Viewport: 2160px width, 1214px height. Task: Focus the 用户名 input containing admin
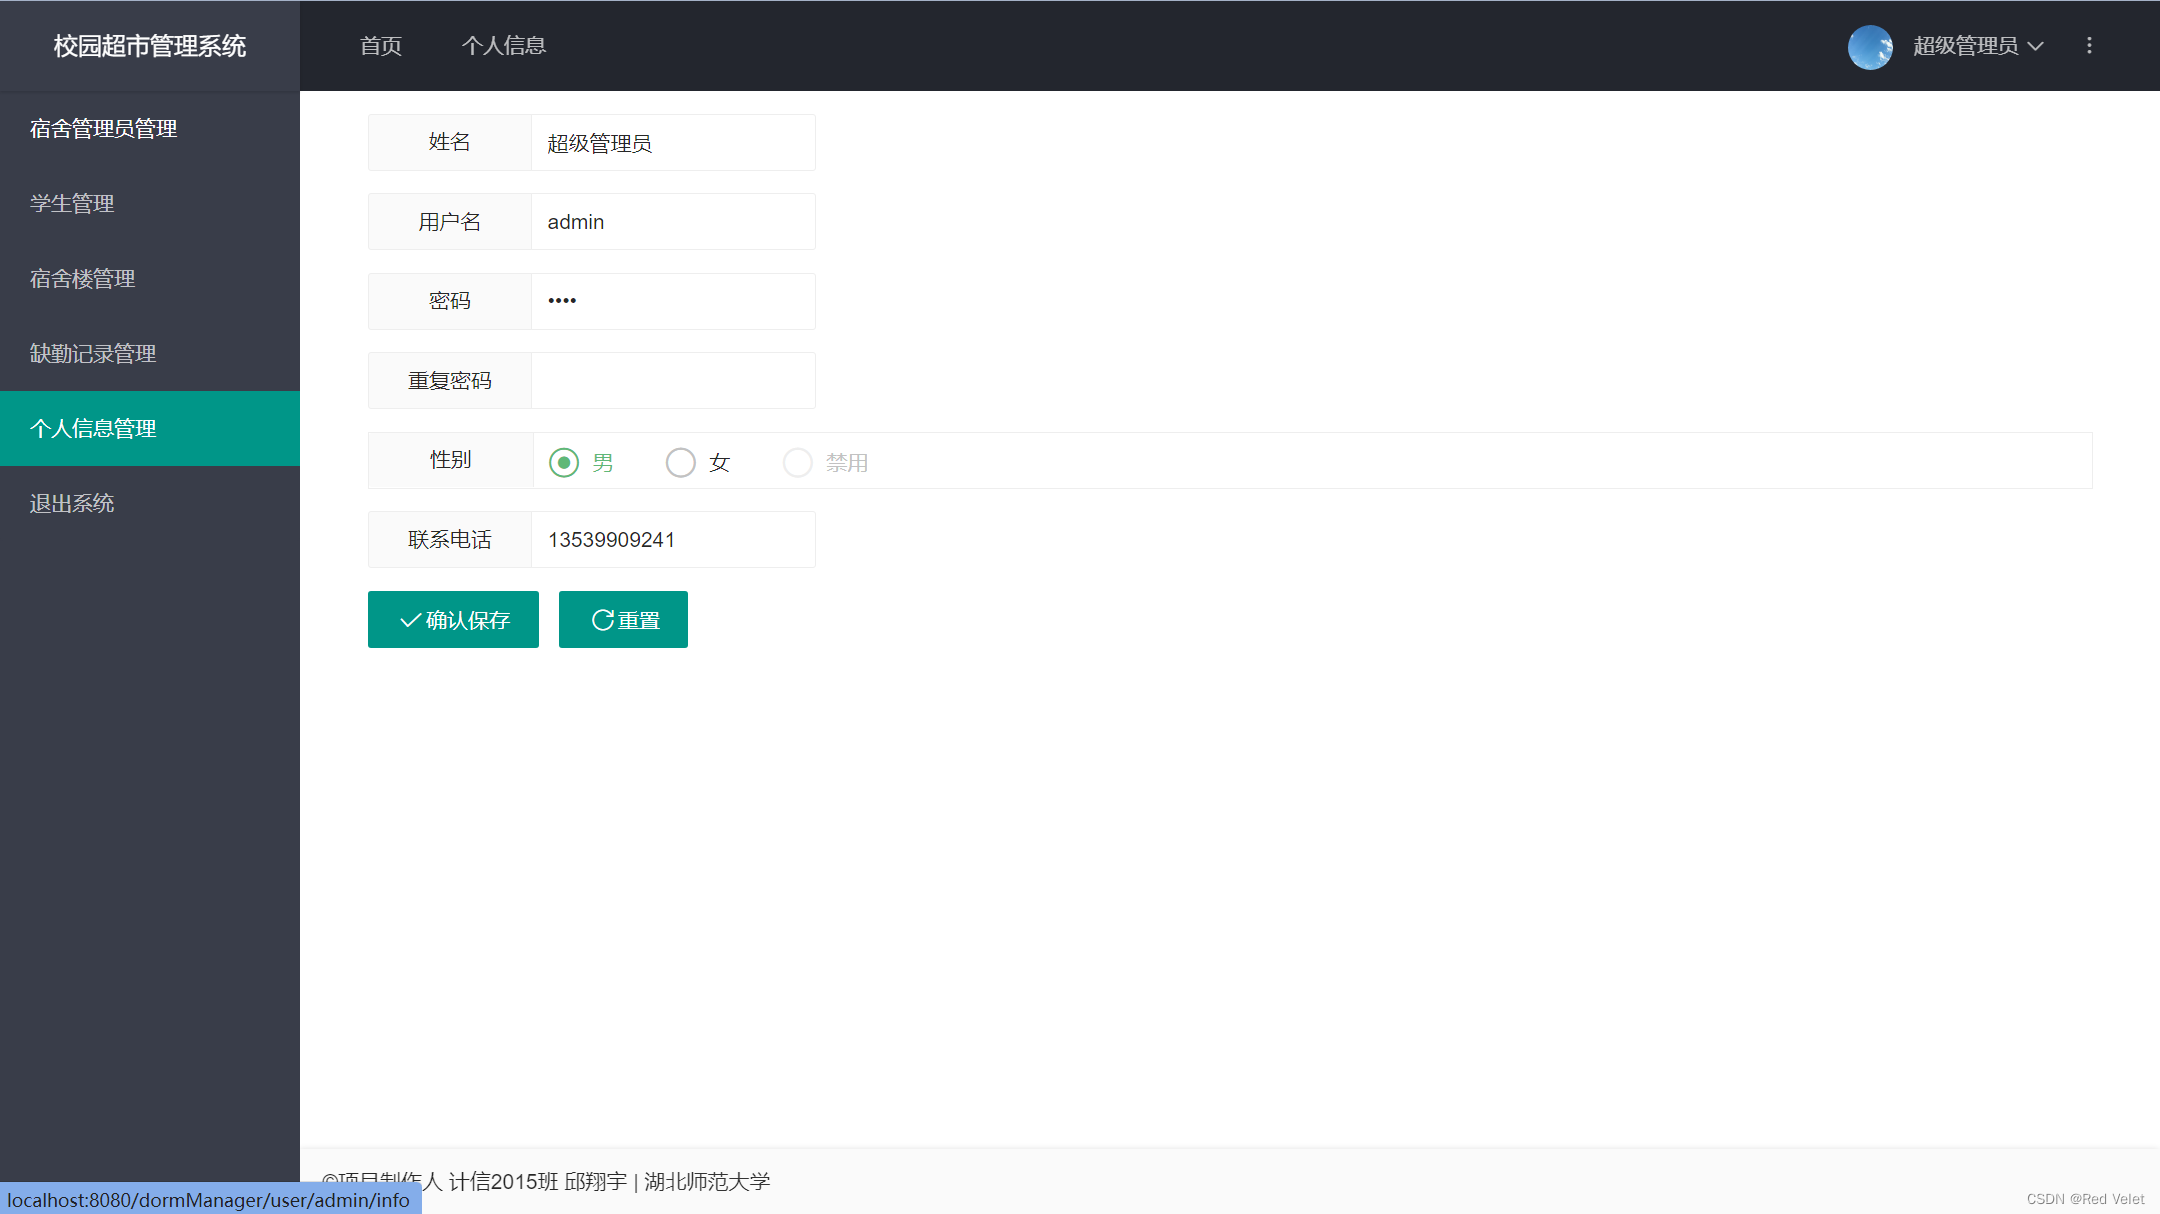673,222
